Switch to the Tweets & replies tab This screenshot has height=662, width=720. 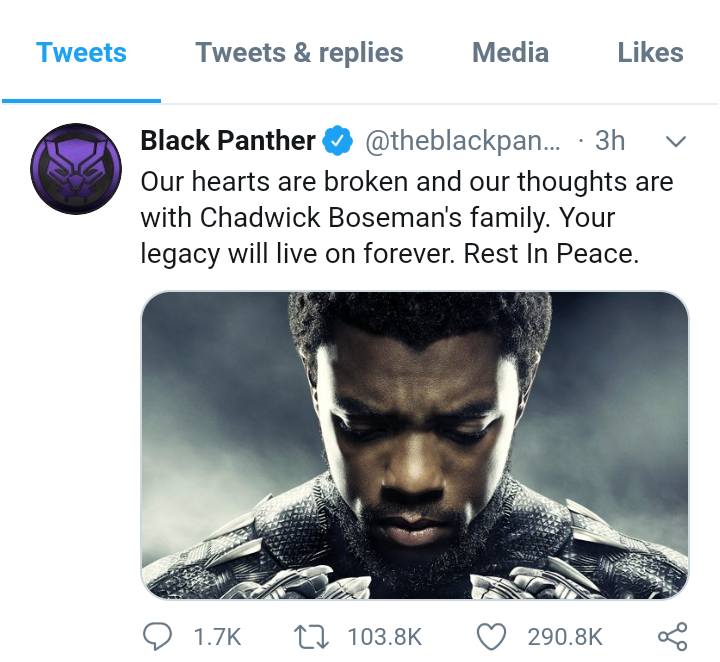pyautogui.click(x=299, y=53)
